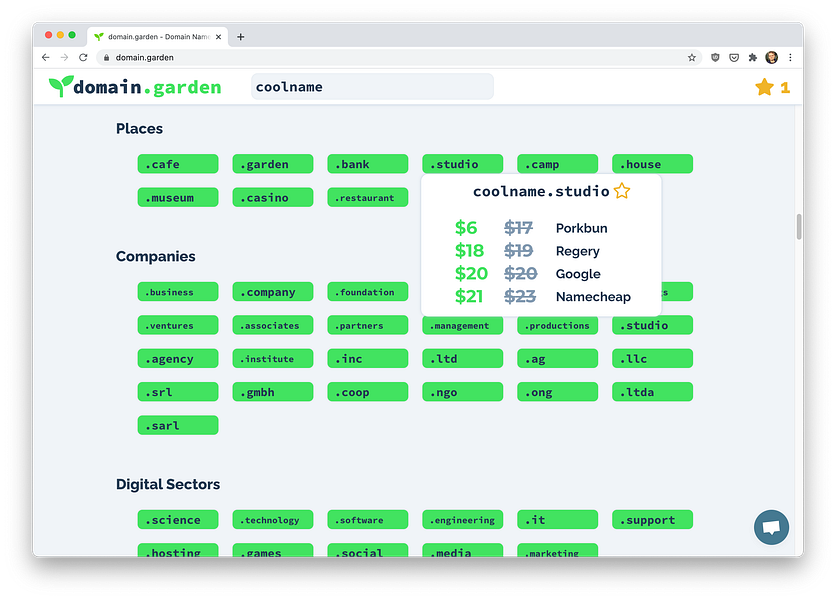The height and width of the screenshot is (600, 836).
Task: Click the site lock icon
Action: pos(106,58)
